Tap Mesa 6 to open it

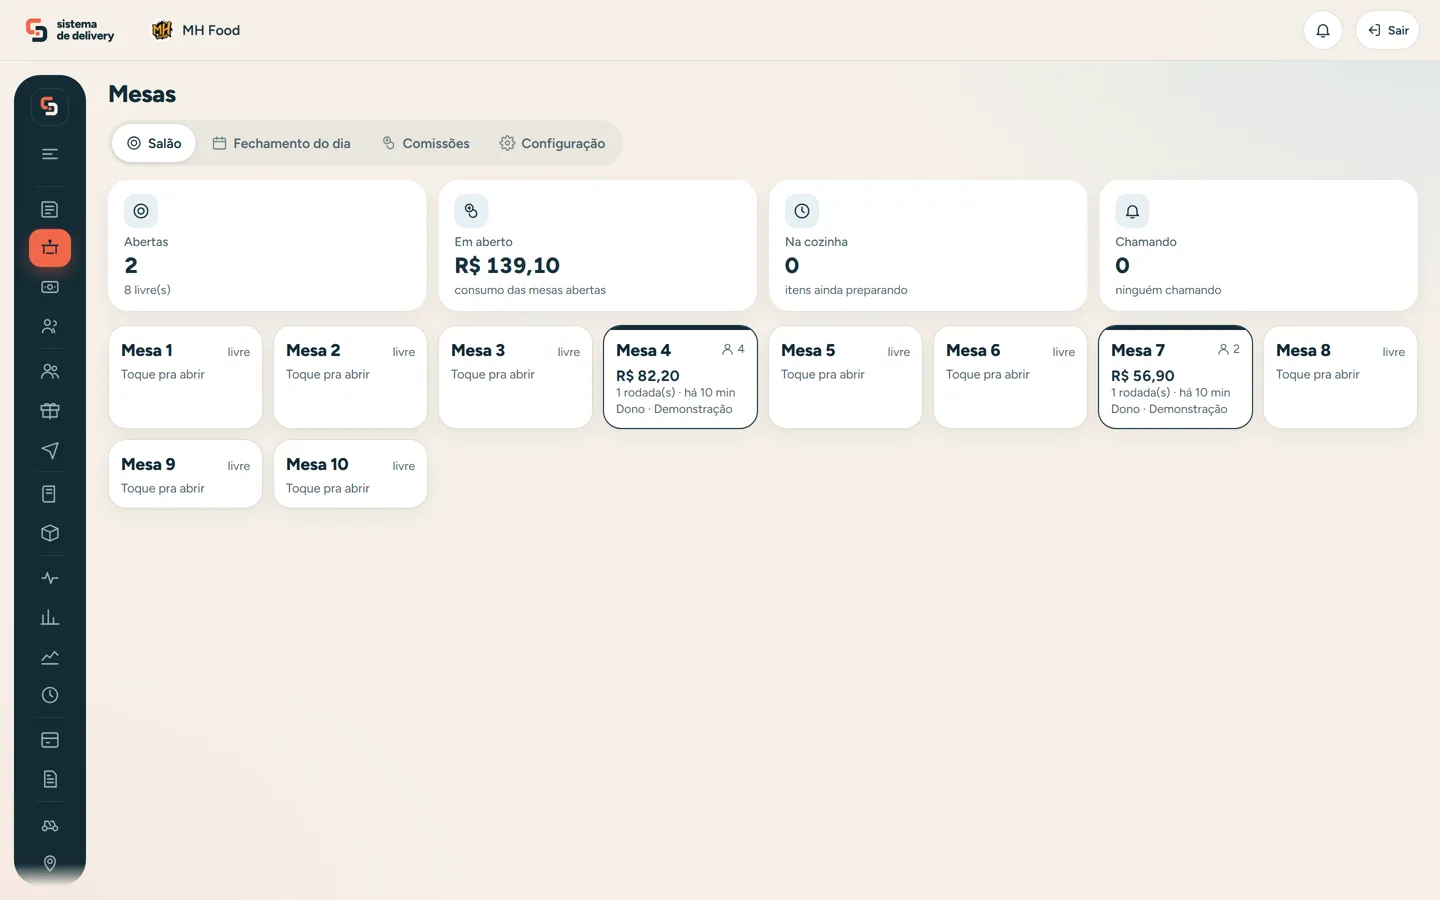(1010, 377)
